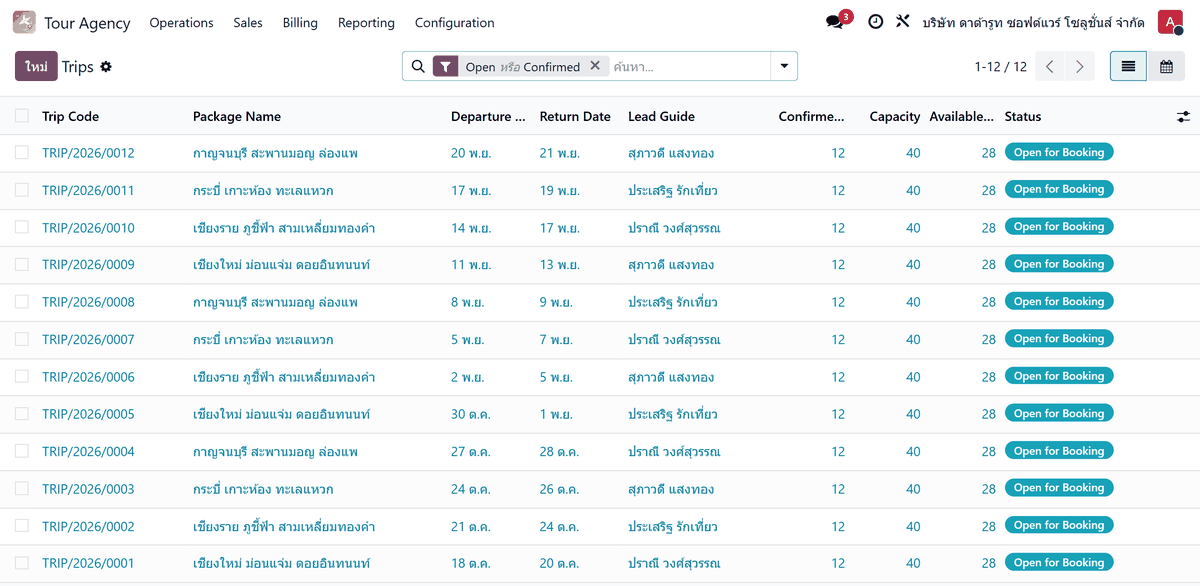
Task: Select the TRIP/2026/0006 row checkbox
Action: (x=22, y=377)
